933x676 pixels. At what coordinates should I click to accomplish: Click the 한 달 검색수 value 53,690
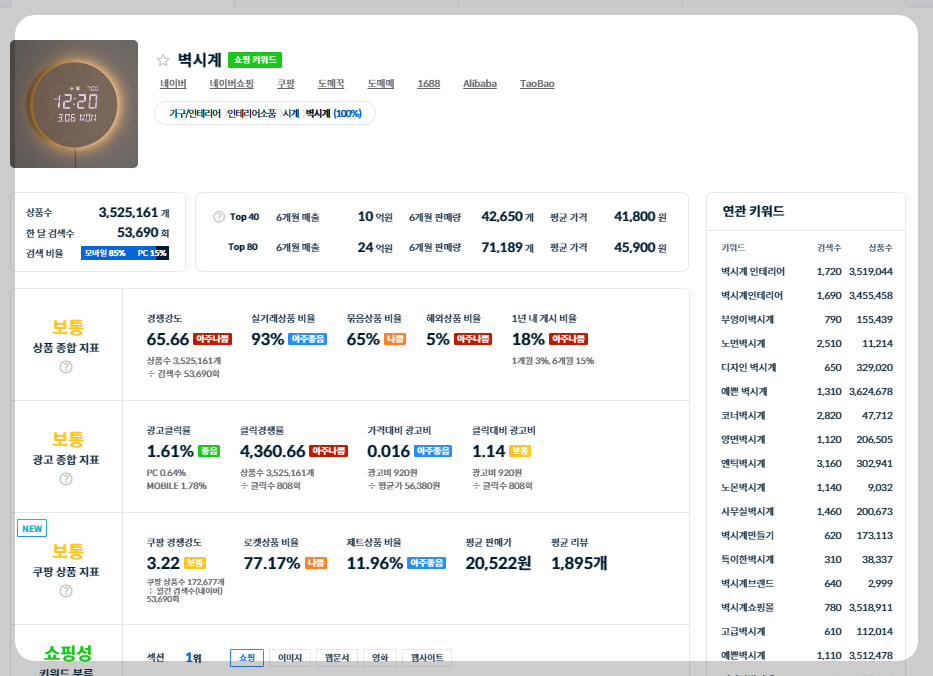pos(137,232)
